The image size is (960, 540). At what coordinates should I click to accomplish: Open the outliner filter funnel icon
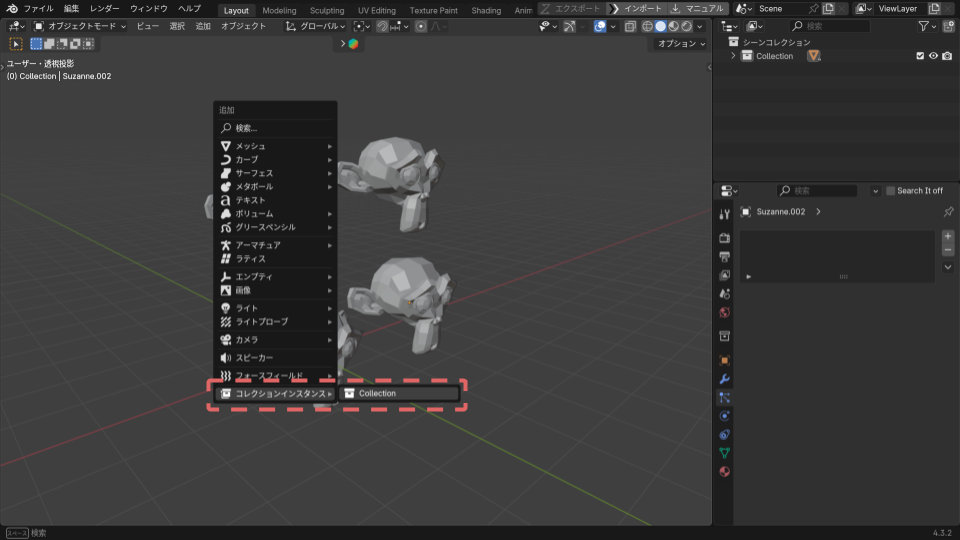(923, 26)
